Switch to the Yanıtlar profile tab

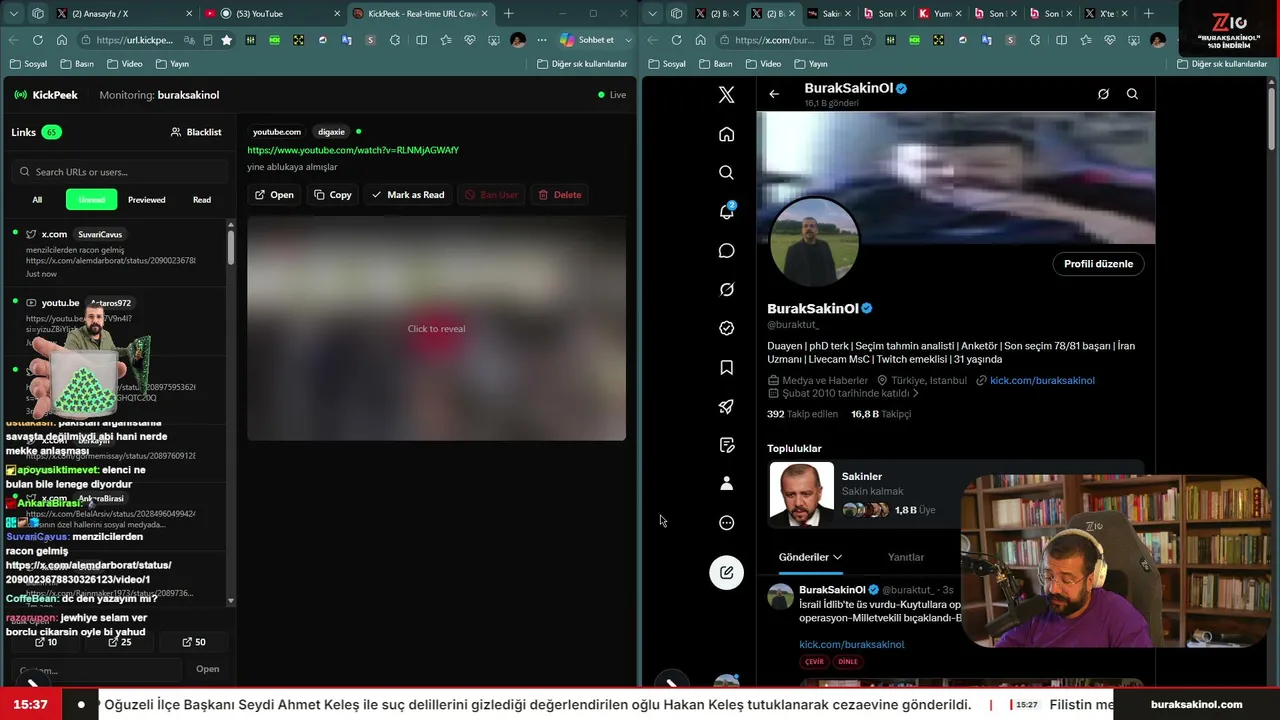(x=906, y=557)
